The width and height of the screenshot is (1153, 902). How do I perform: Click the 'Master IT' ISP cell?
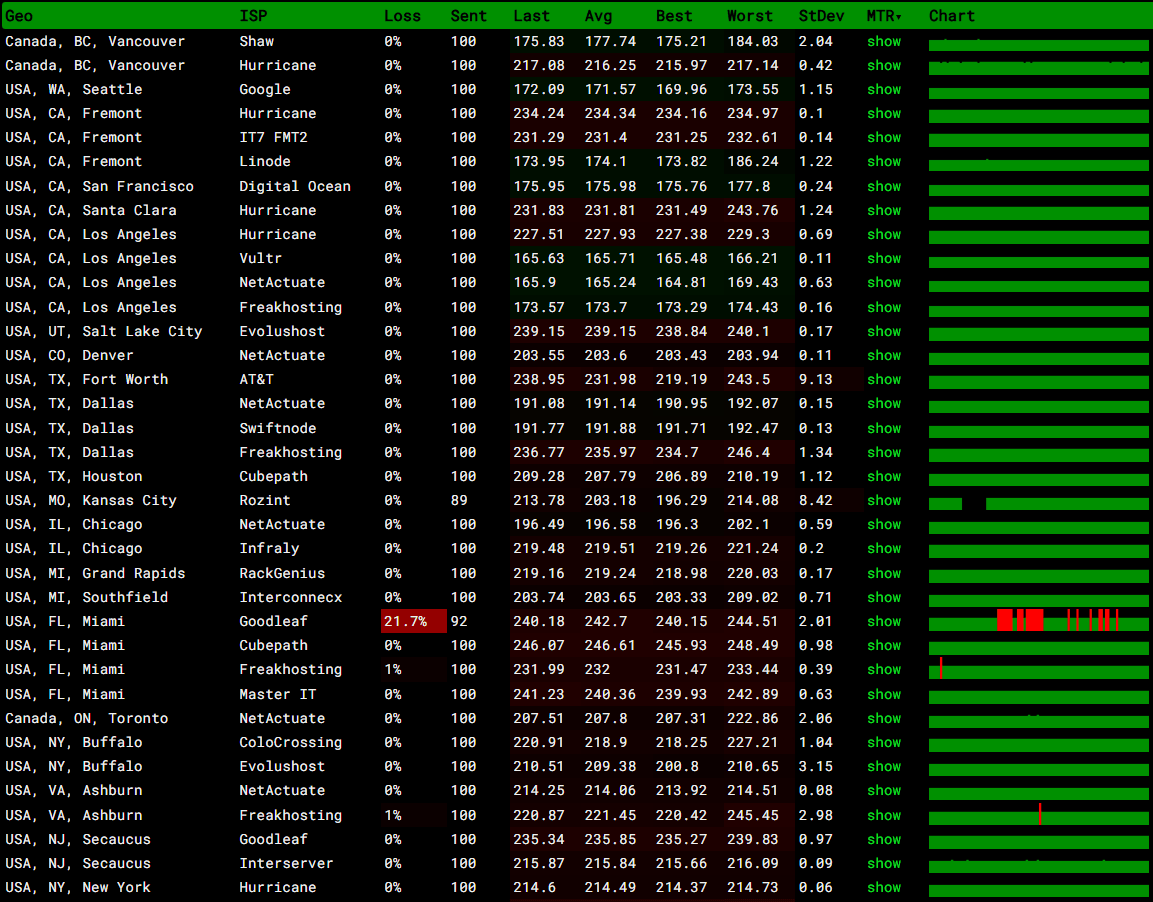tap(278, 695)
